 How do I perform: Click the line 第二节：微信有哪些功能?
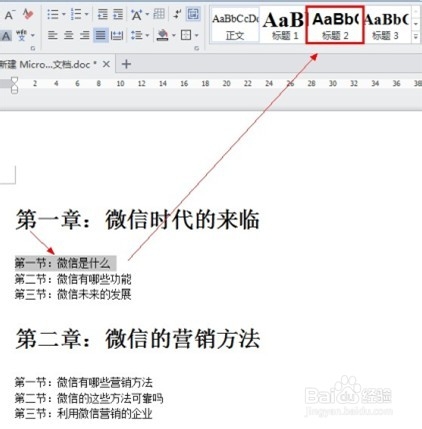[73, 279]
